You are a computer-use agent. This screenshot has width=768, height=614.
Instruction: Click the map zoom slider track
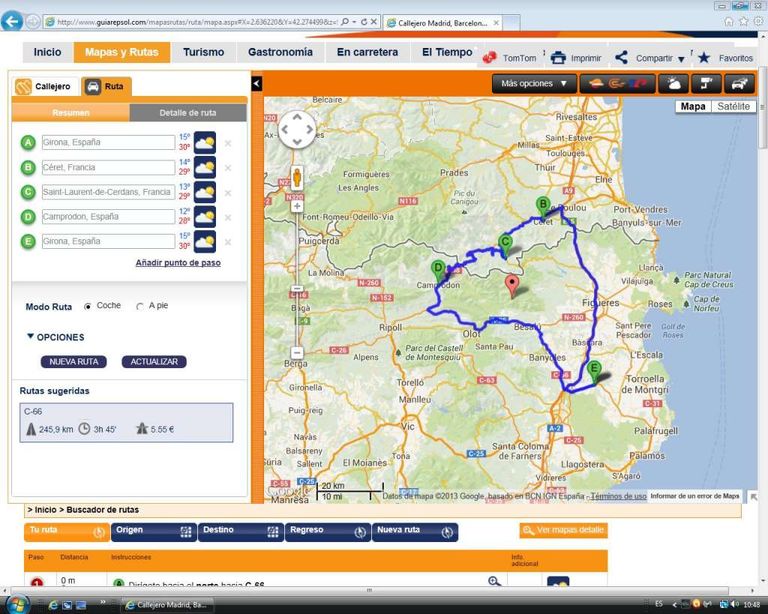click(x=296, y=280)
